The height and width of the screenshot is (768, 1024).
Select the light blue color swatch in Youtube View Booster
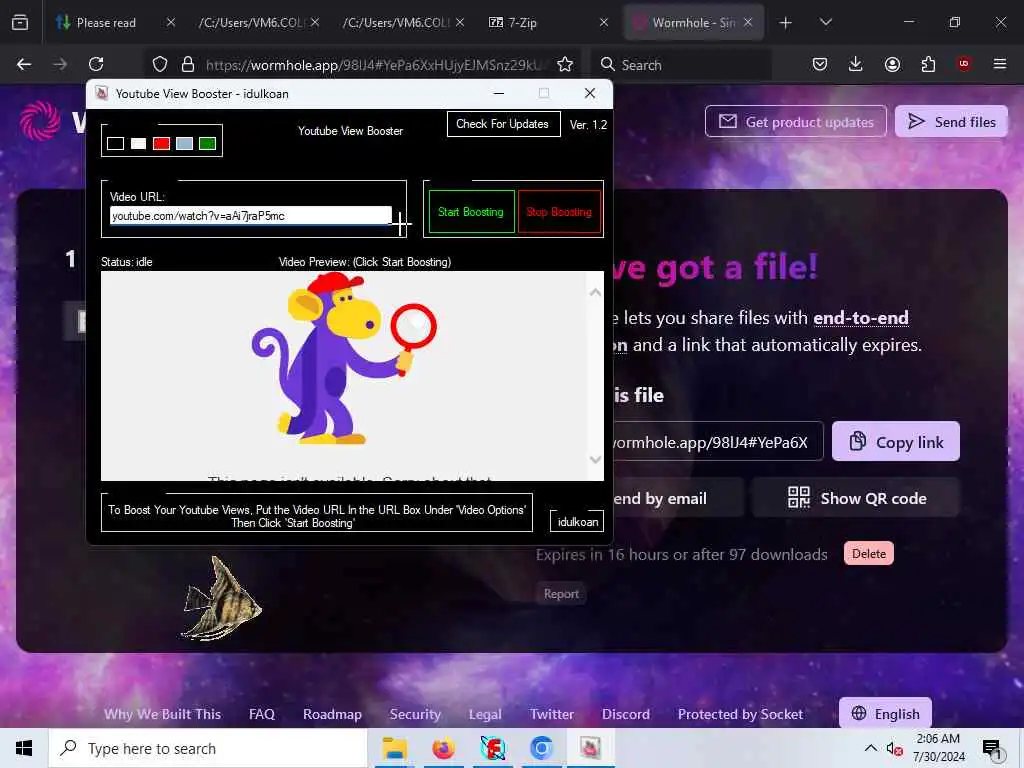coord(184,143)
